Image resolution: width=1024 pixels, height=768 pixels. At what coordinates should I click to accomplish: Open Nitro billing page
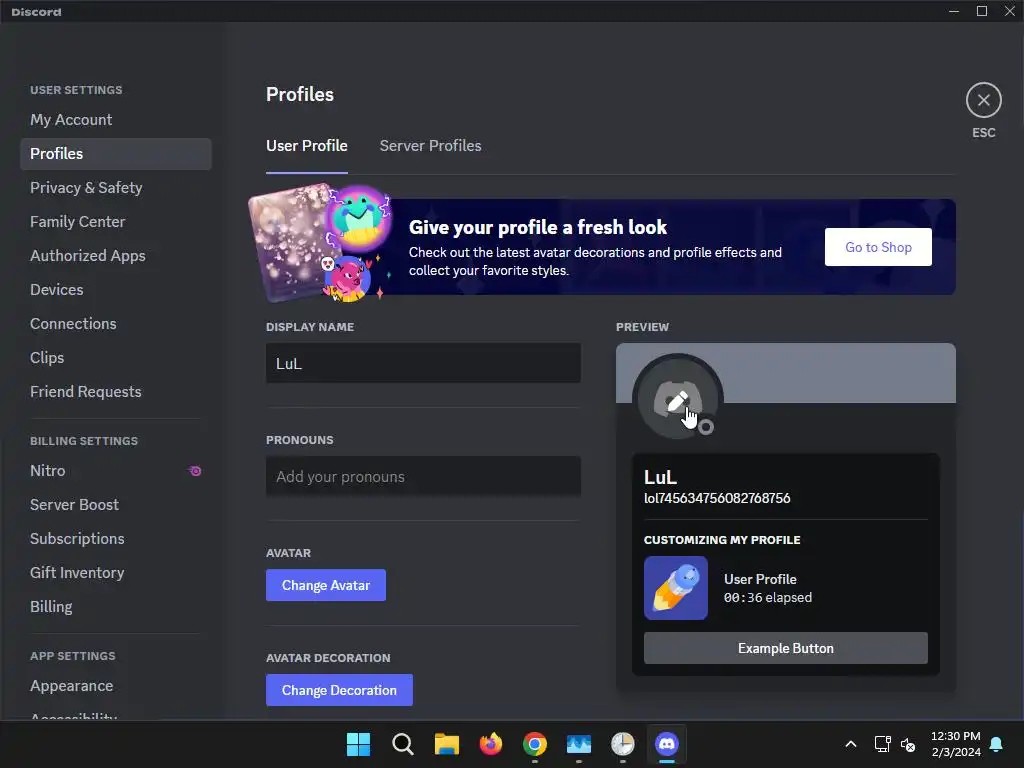pos(116,470)
